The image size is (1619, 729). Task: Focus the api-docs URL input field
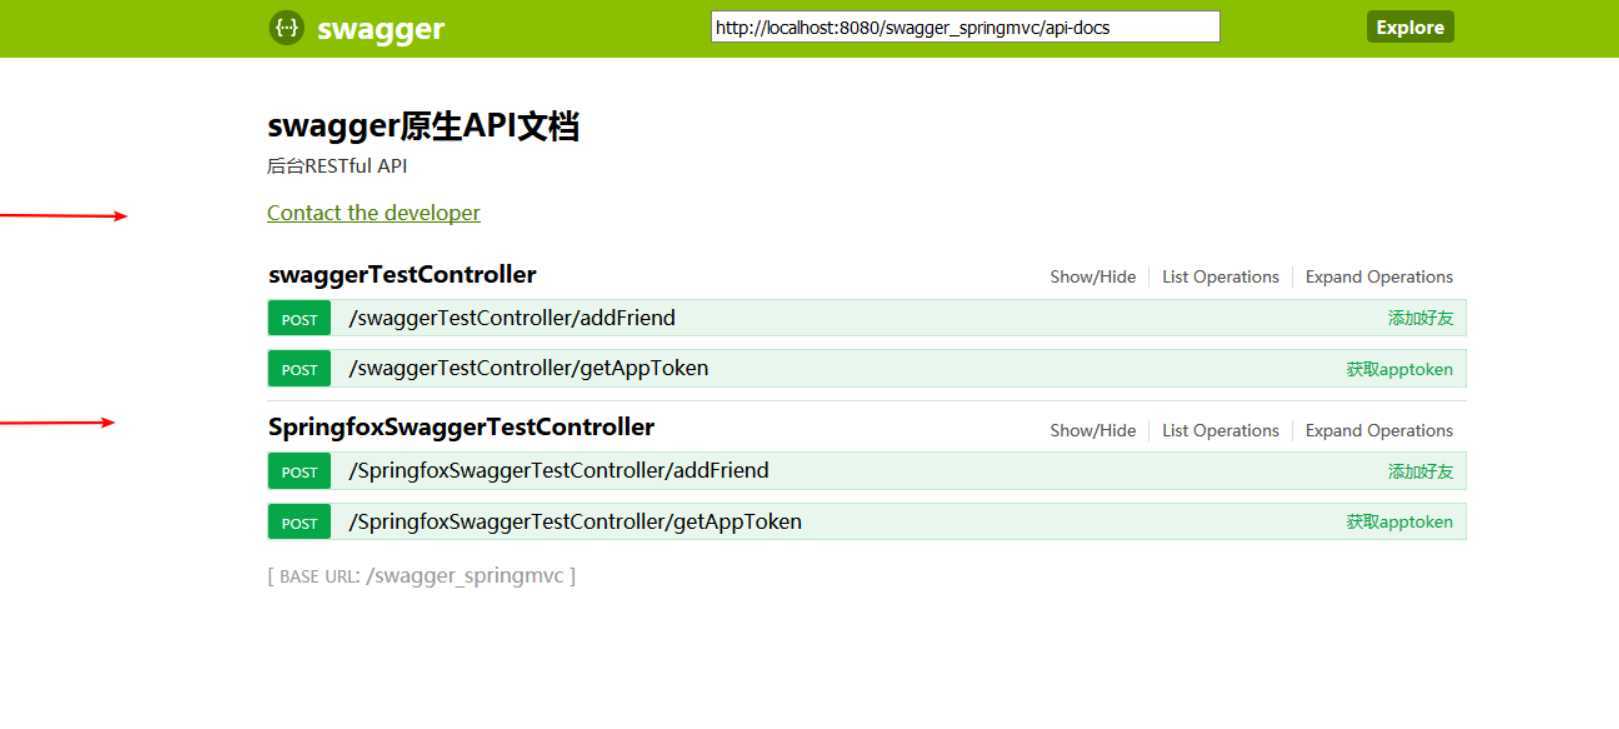click(x=965, y=27)
